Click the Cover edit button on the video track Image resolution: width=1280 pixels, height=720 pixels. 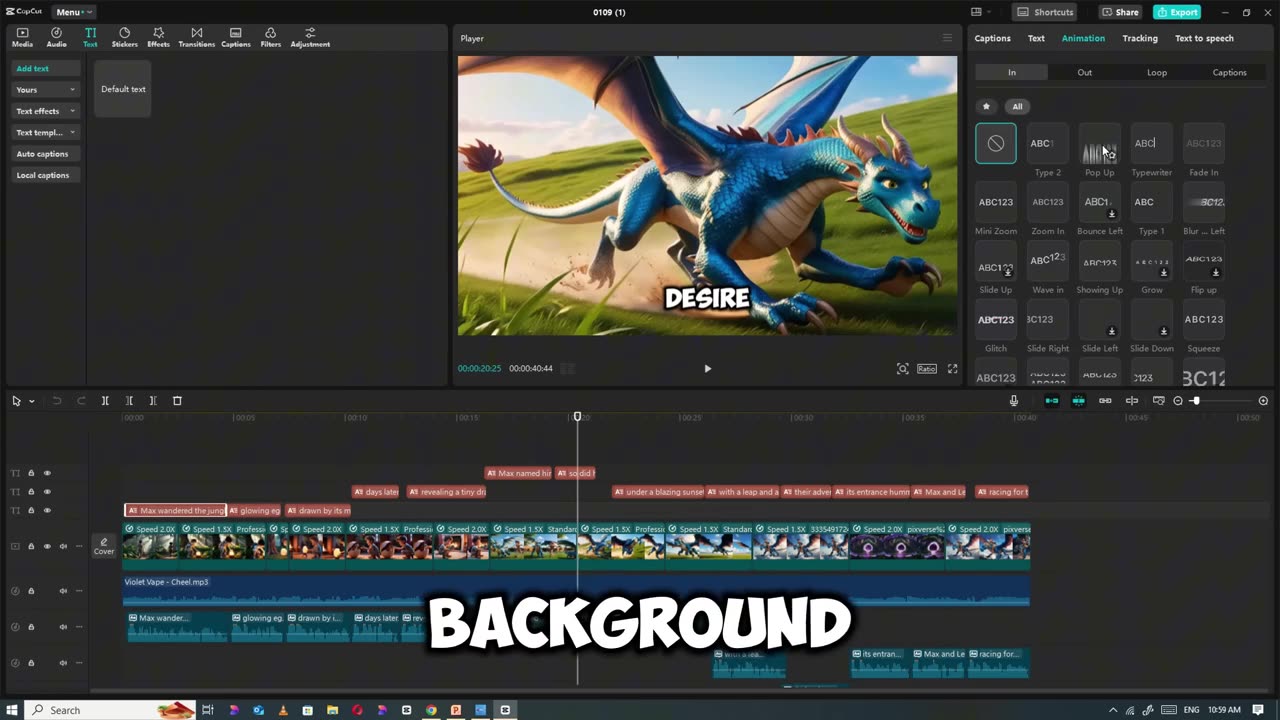pyautogui.click(x=104, y=546)
